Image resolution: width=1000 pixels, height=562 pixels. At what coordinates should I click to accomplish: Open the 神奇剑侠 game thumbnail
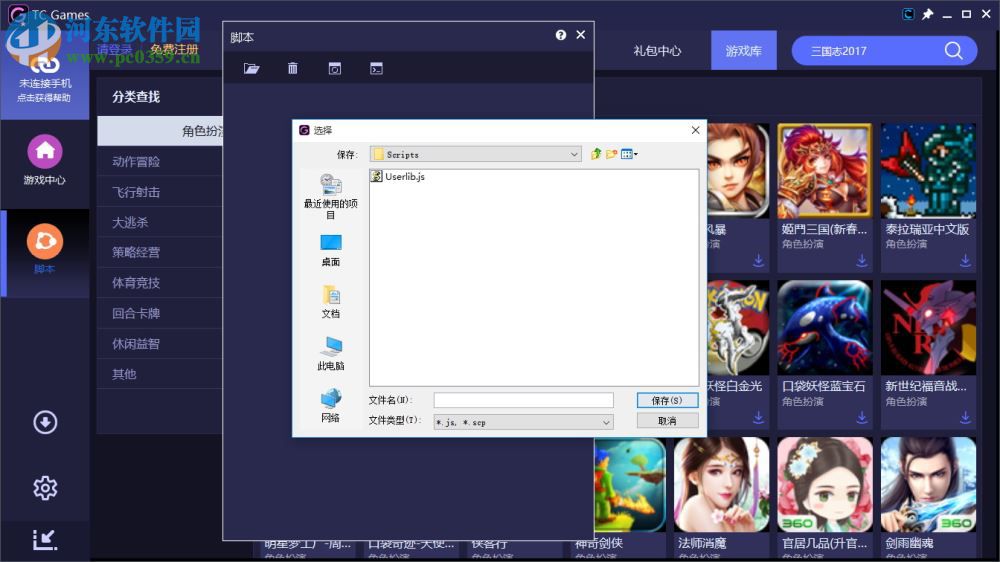click(630, 485)
